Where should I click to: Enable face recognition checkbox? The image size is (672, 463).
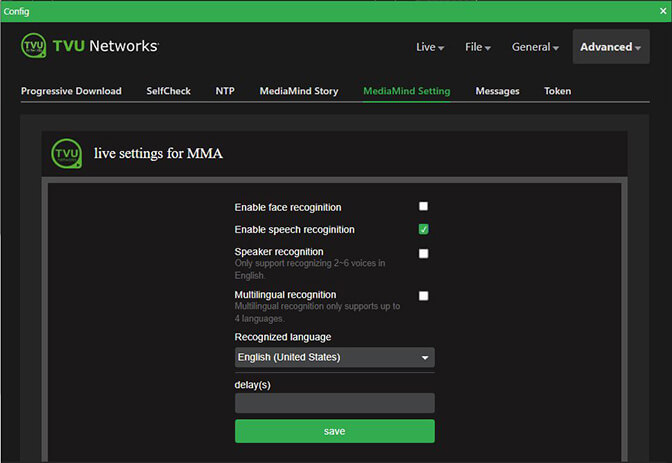[x=423, y=207]
